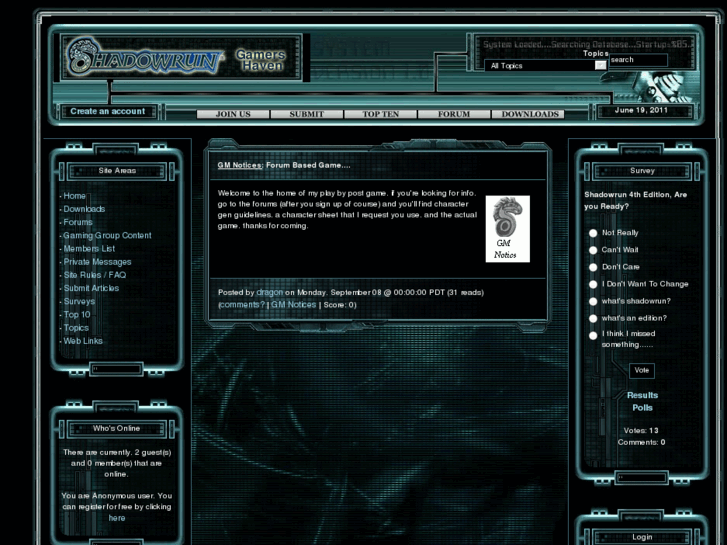Screen dimensions: 727x545
Task: Open the Topics link in Site Areas
Action: (76, 328)
